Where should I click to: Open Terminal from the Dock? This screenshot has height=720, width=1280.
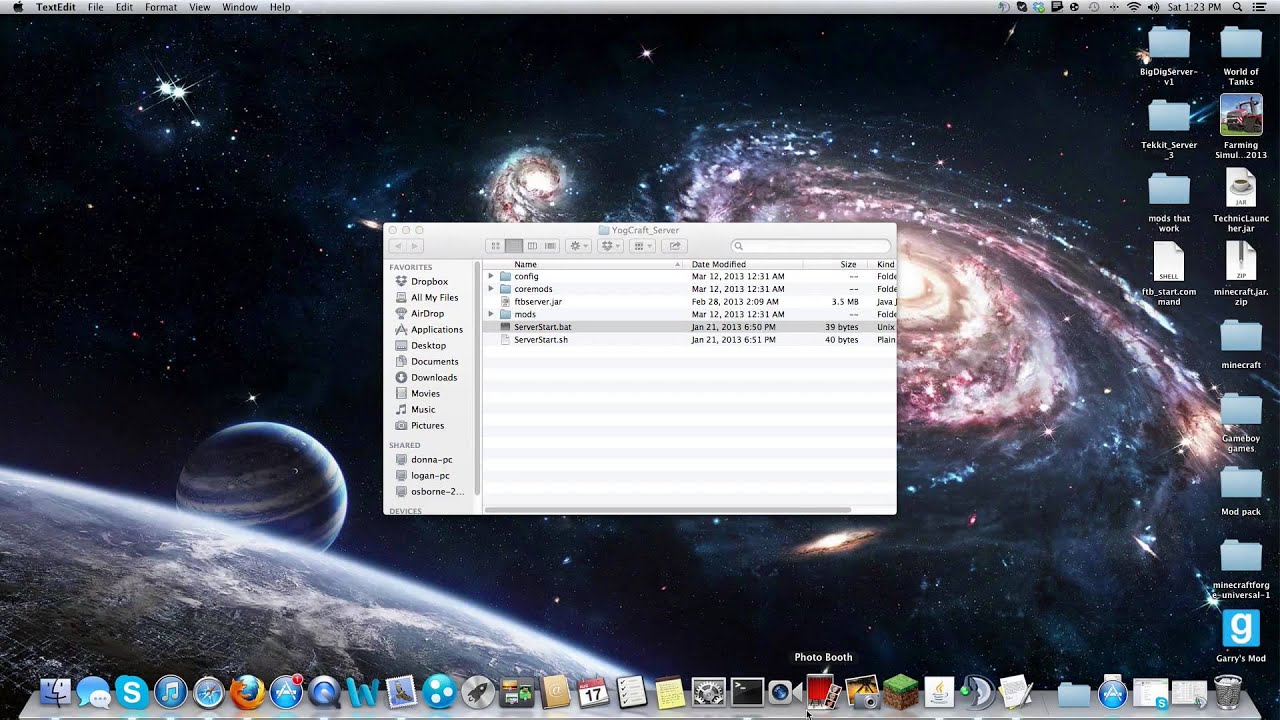pyautogui.click(x=747, y=692)
